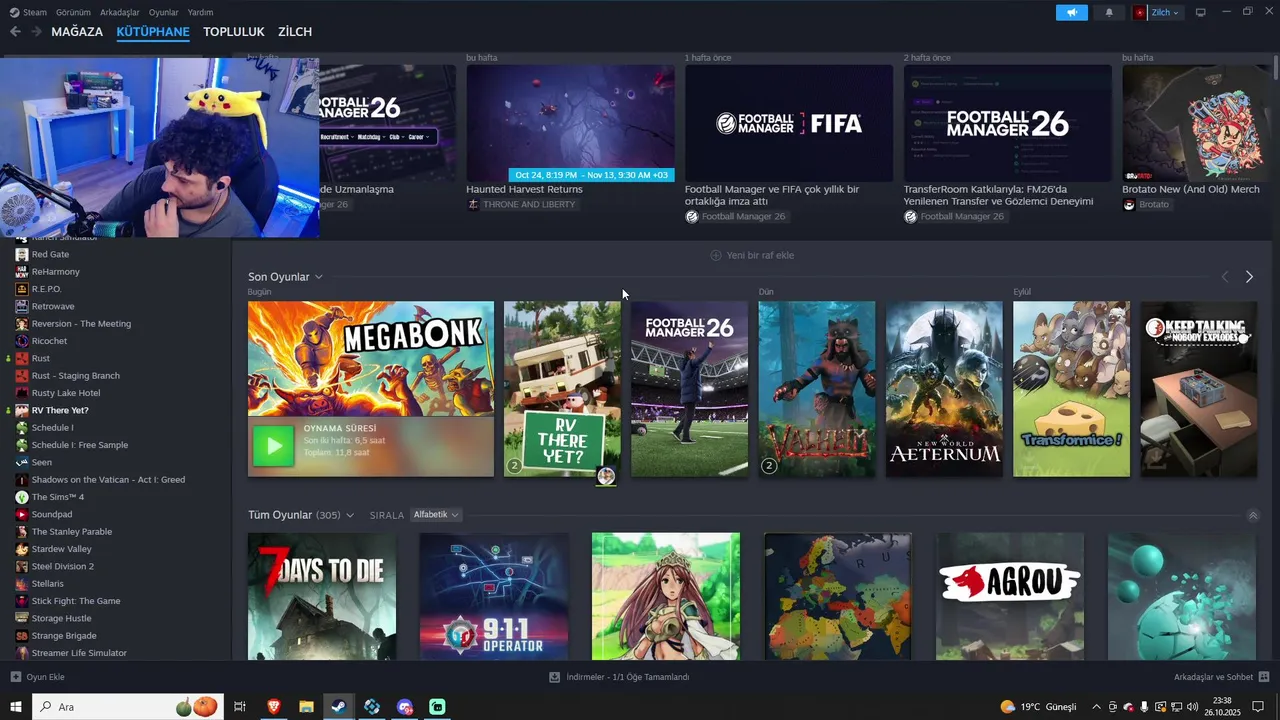Open the Windows Start button

16,707
